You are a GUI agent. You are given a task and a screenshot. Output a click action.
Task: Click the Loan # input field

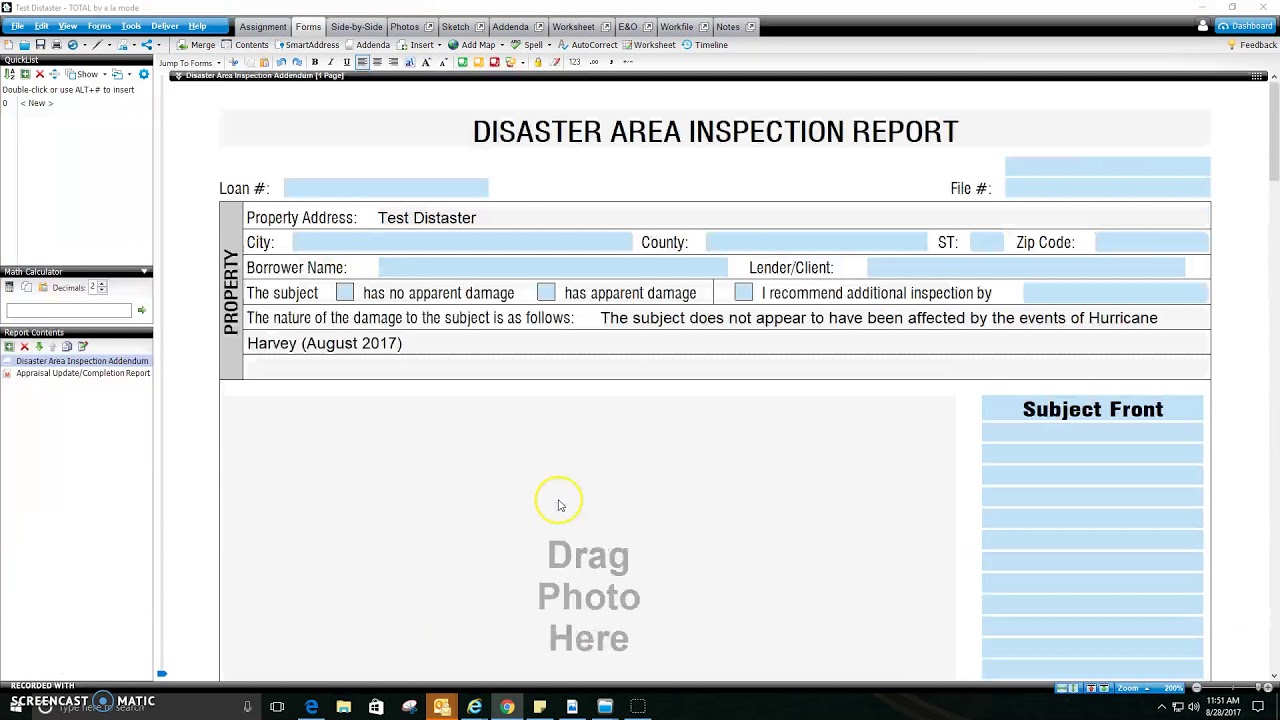pyautogui.click(x=386, y=188)
